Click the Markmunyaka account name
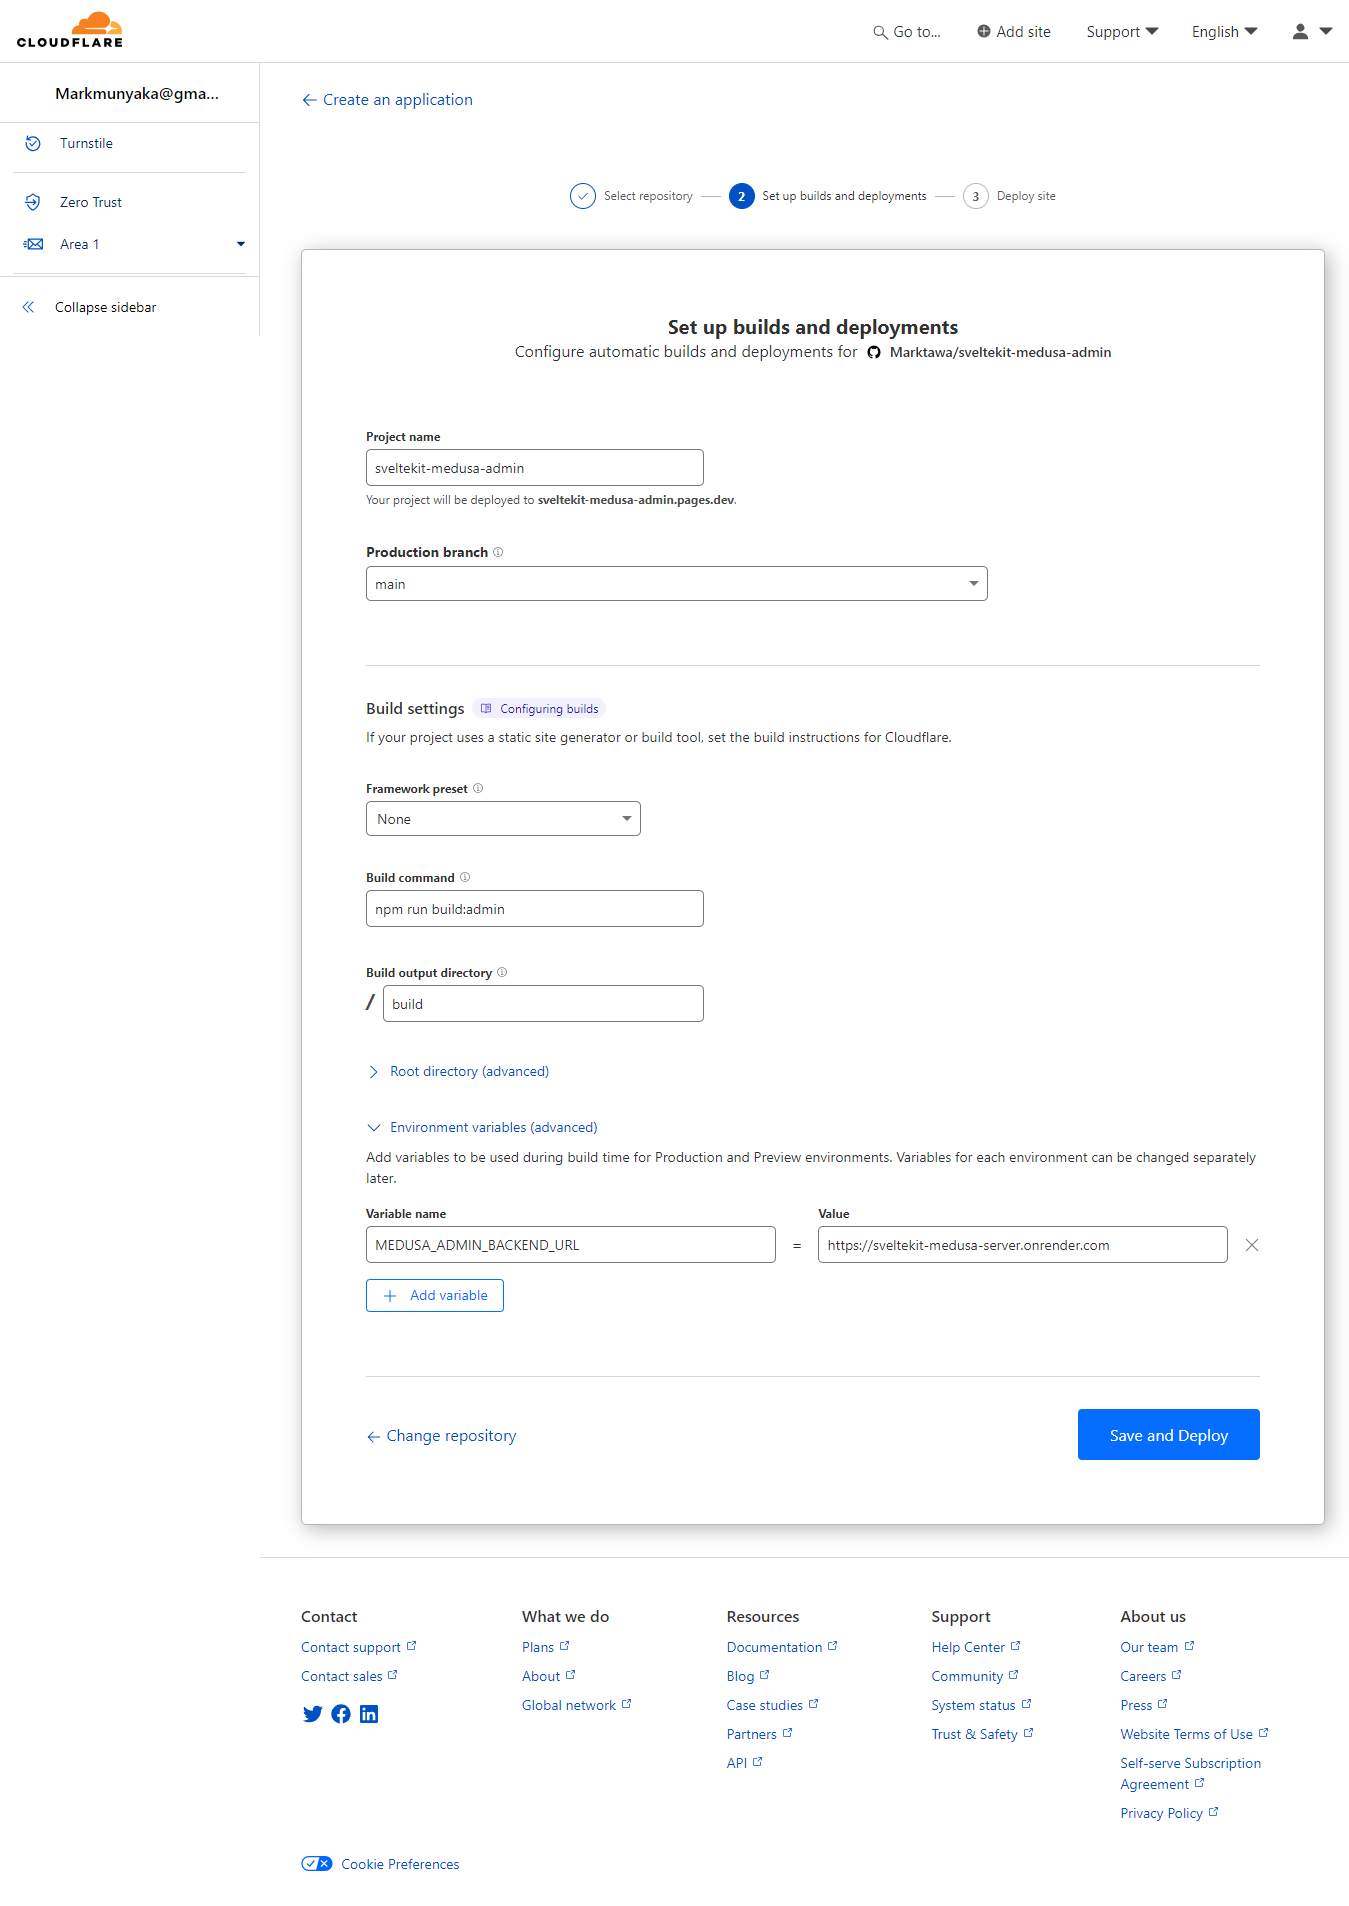This screenshot has width=1349, height=1906. click(x=137, y=93)
